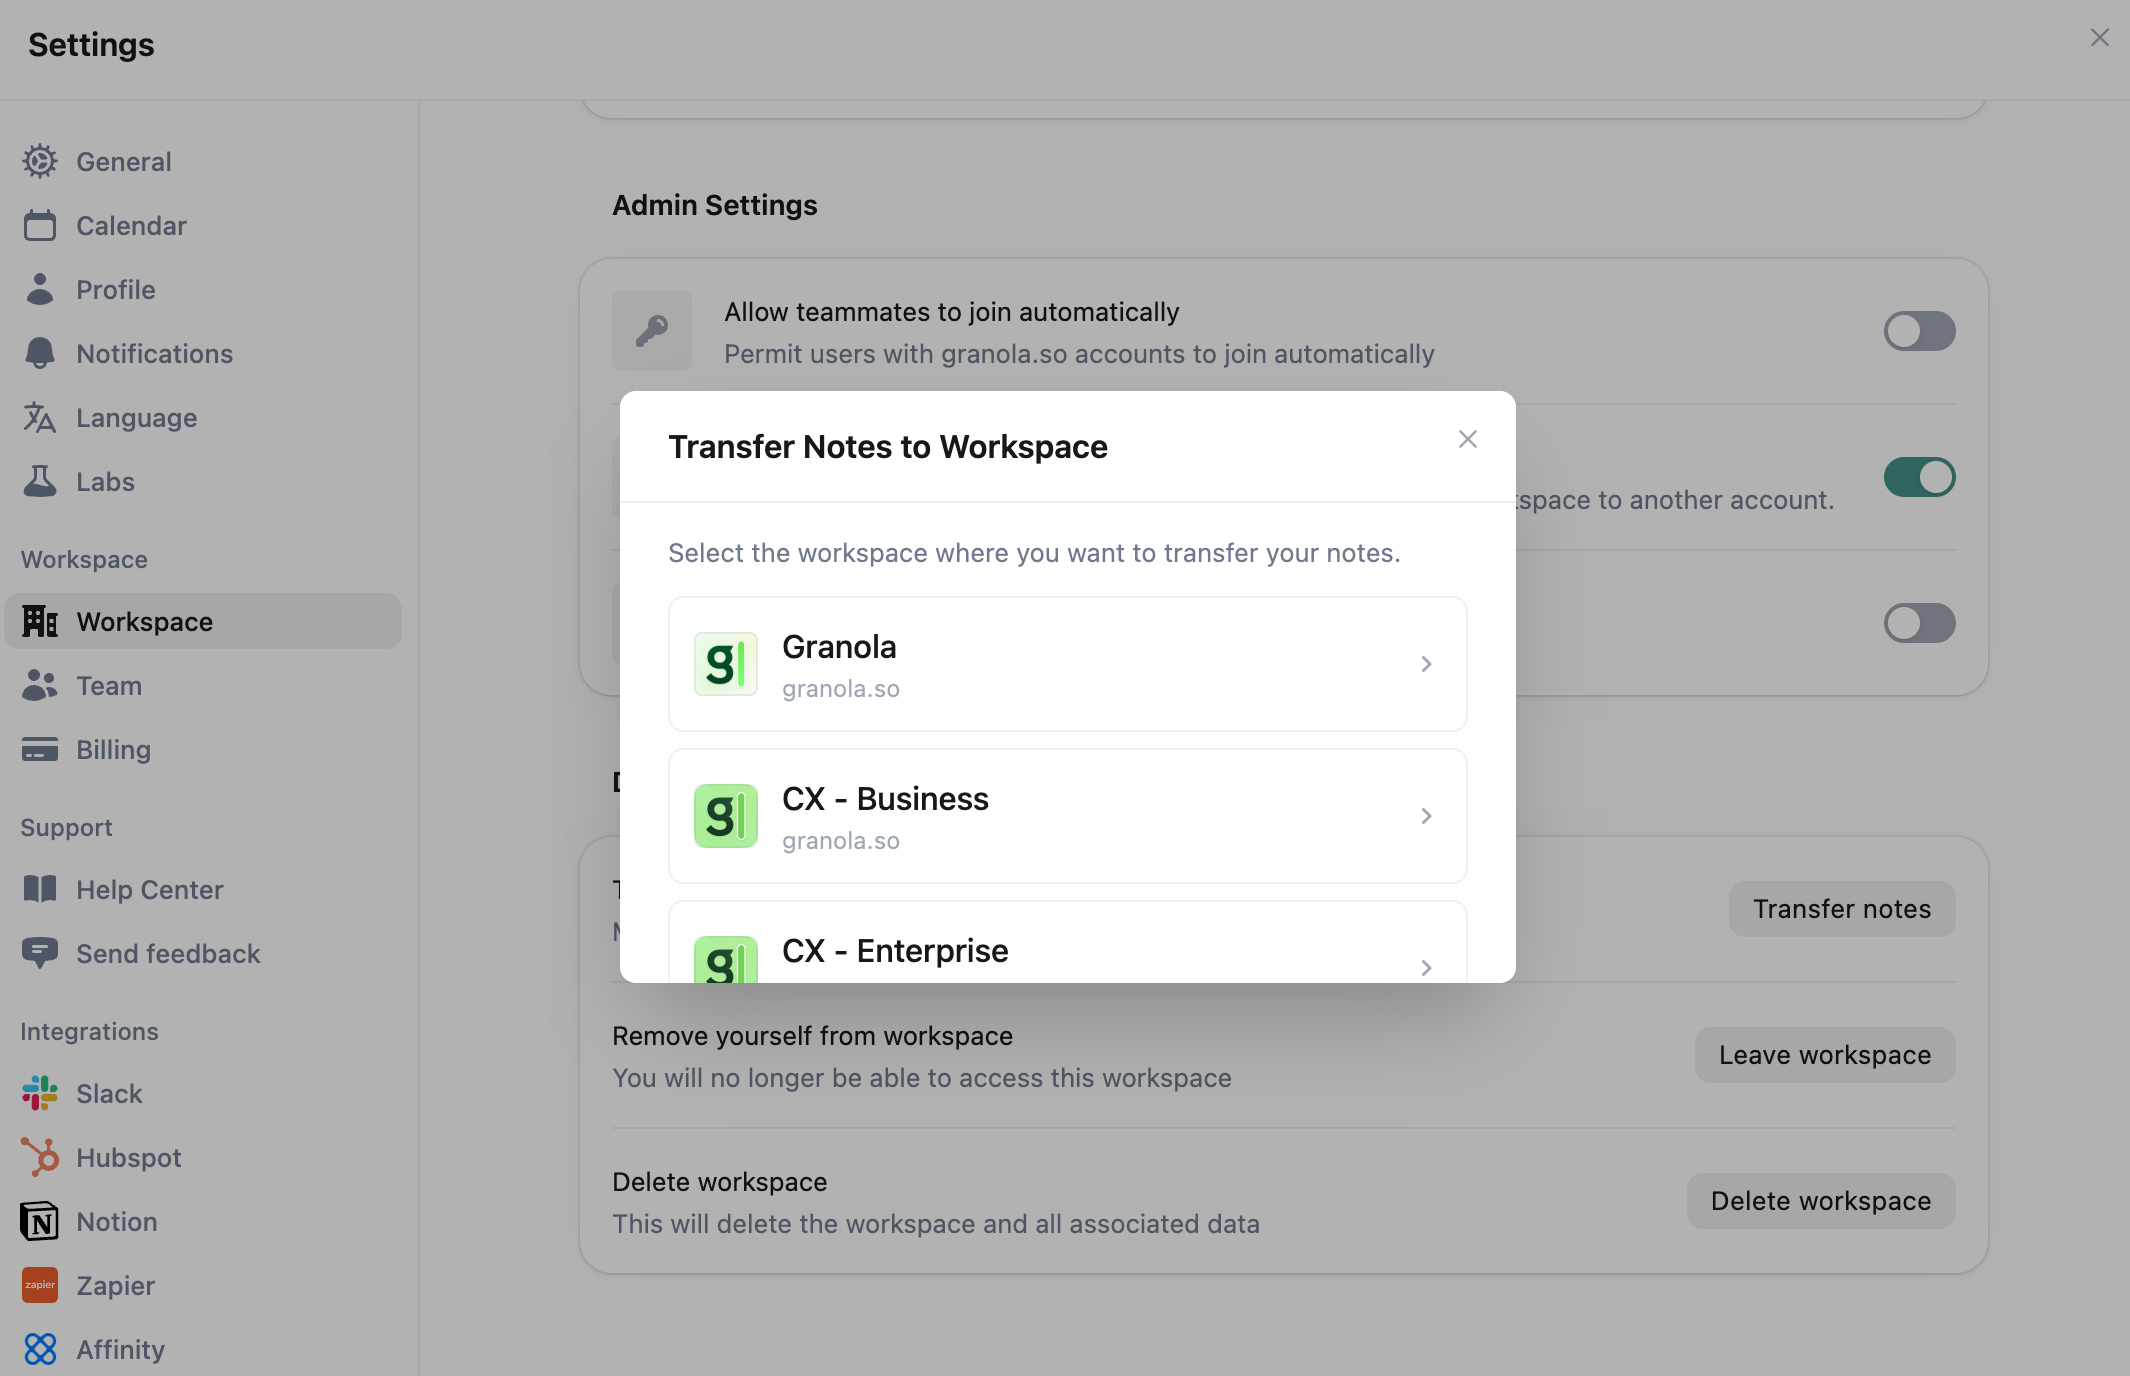Click the Labs flask icon
Image resolution: width=2130 pixels, height=1376 pixels.
point(40,481)
